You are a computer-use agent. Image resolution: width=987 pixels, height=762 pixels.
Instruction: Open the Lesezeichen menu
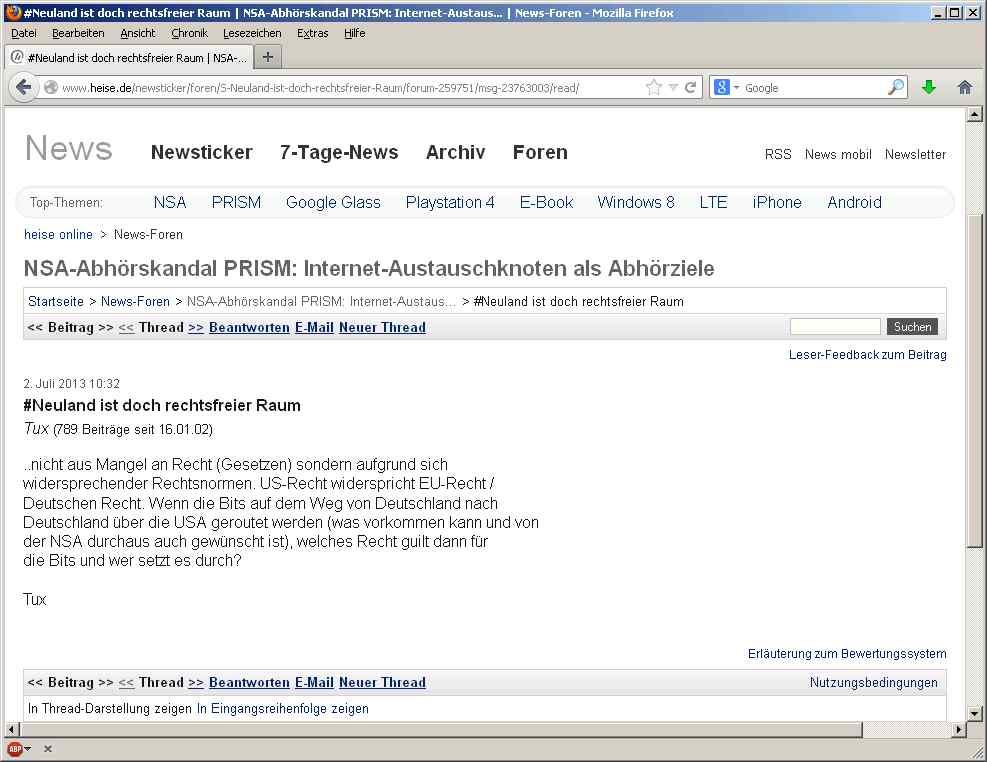point(252,33)
